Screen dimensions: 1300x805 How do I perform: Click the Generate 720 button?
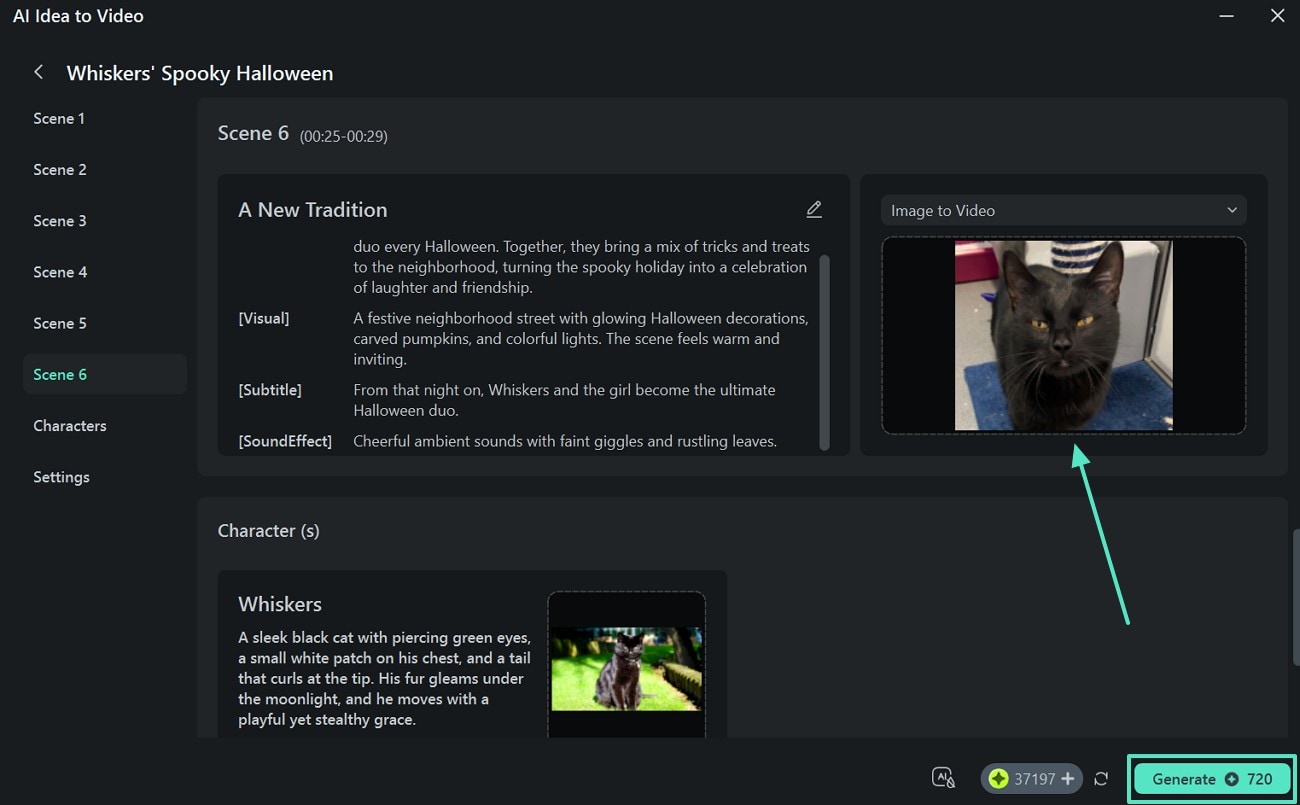coord(1212,779)
